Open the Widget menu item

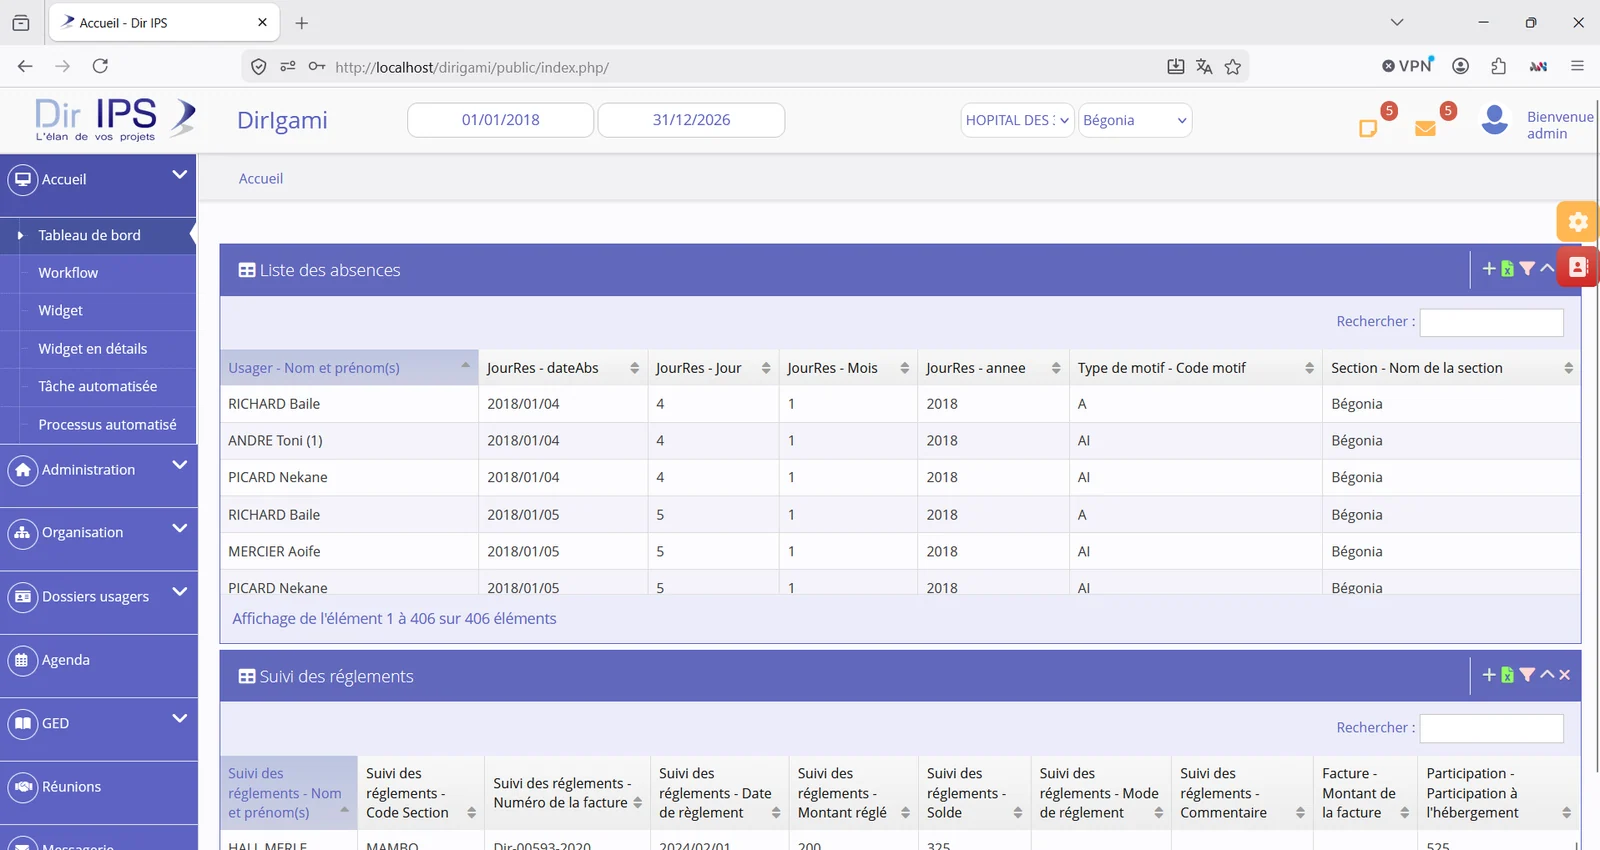pos(60,311)
